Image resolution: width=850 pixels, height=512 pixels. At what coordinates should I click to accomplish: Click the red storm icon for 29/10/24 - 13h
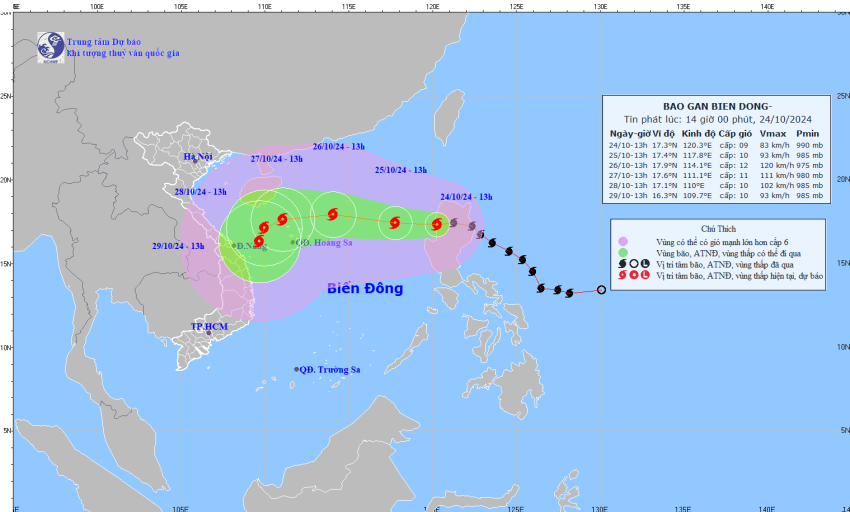coord(259,240)
